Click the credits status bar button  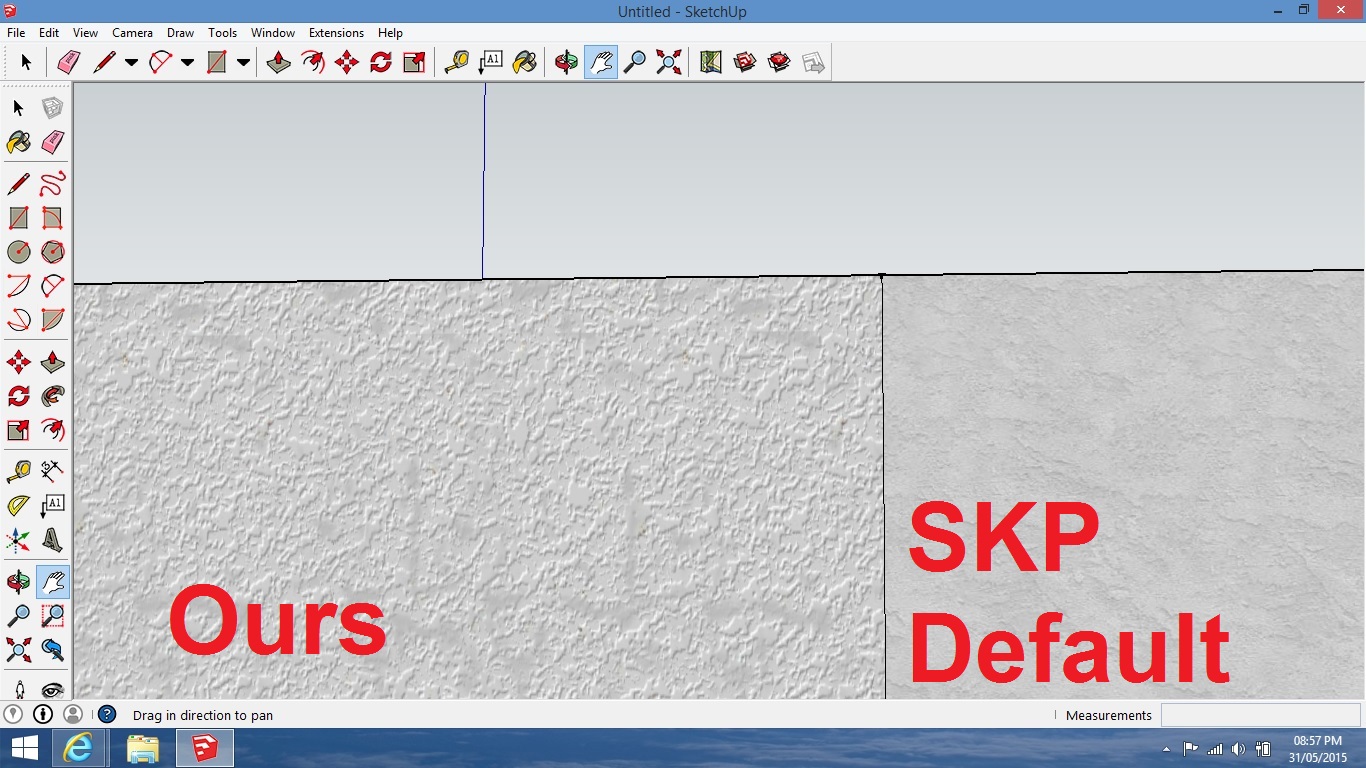pyautogui.click(x=43, y=714)
